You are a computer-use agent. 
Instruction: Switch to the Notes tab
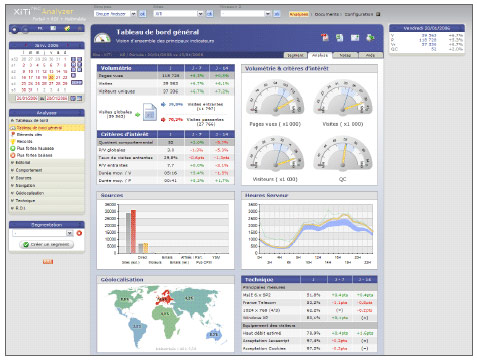point(345,55)
